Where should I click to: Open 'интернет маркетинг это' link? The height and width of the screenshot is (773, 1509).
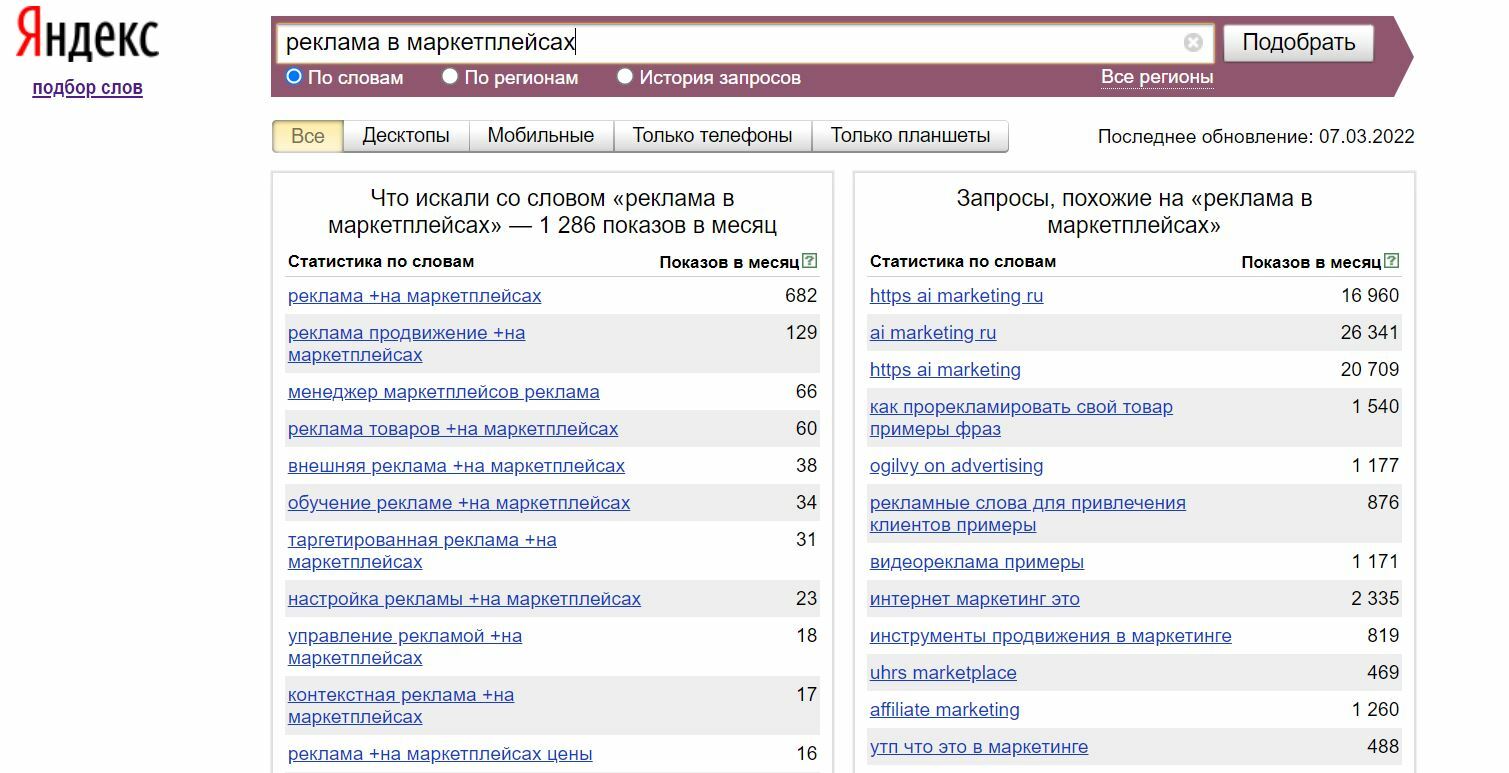point(975,599)
